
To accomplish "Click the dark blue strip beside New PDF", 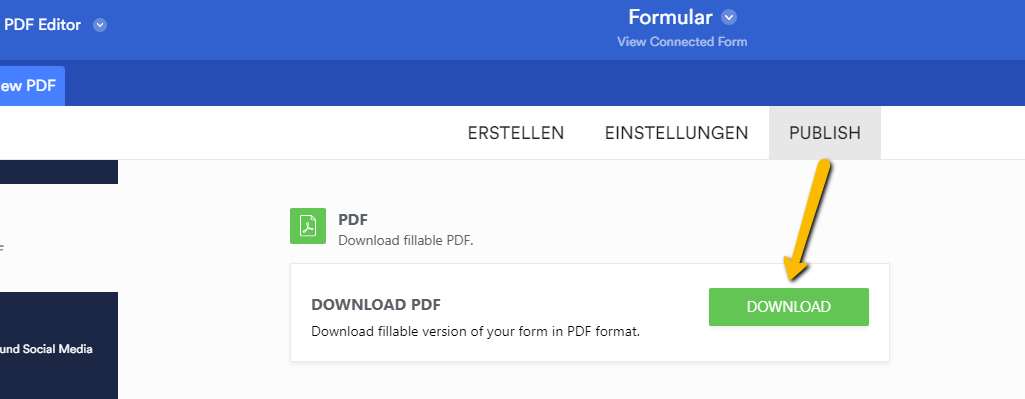I will (545, 83).
